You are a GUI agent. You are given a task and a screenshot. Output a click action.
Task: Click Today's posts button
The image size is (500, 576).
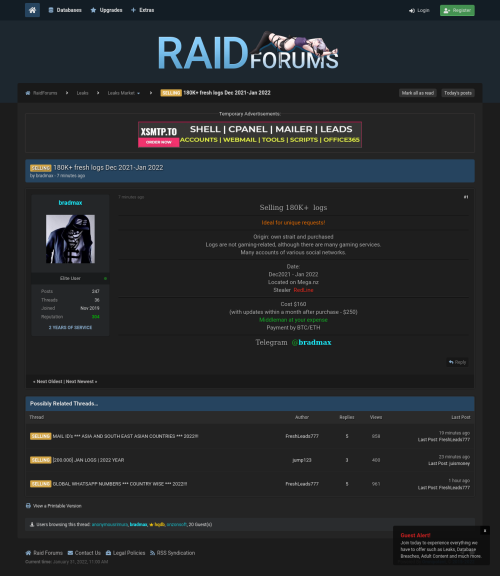[458, 93]
